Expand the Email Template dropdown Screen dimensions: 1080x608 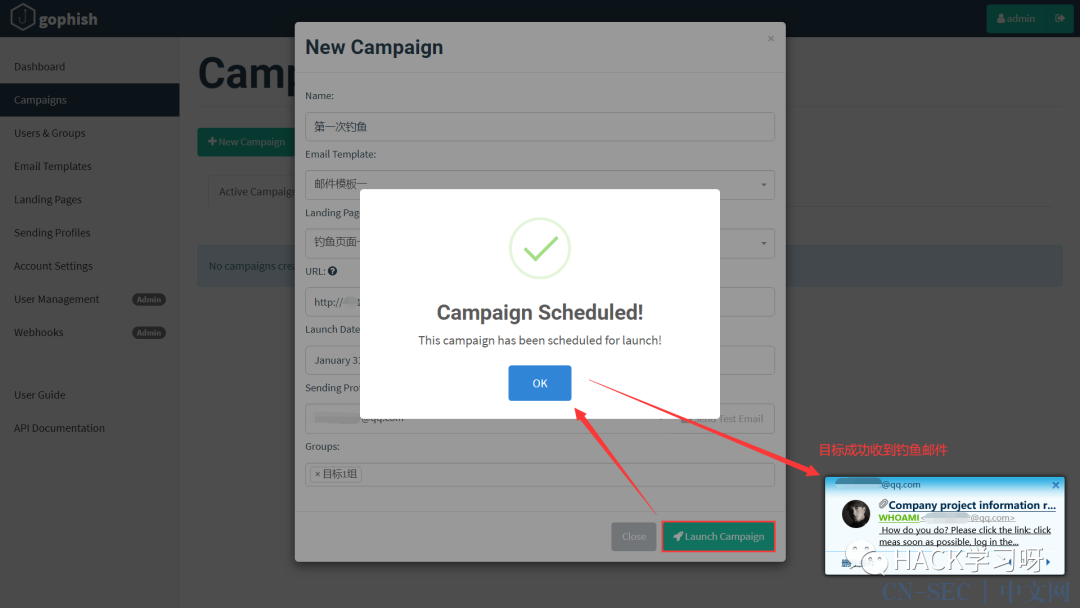[765, 185]
